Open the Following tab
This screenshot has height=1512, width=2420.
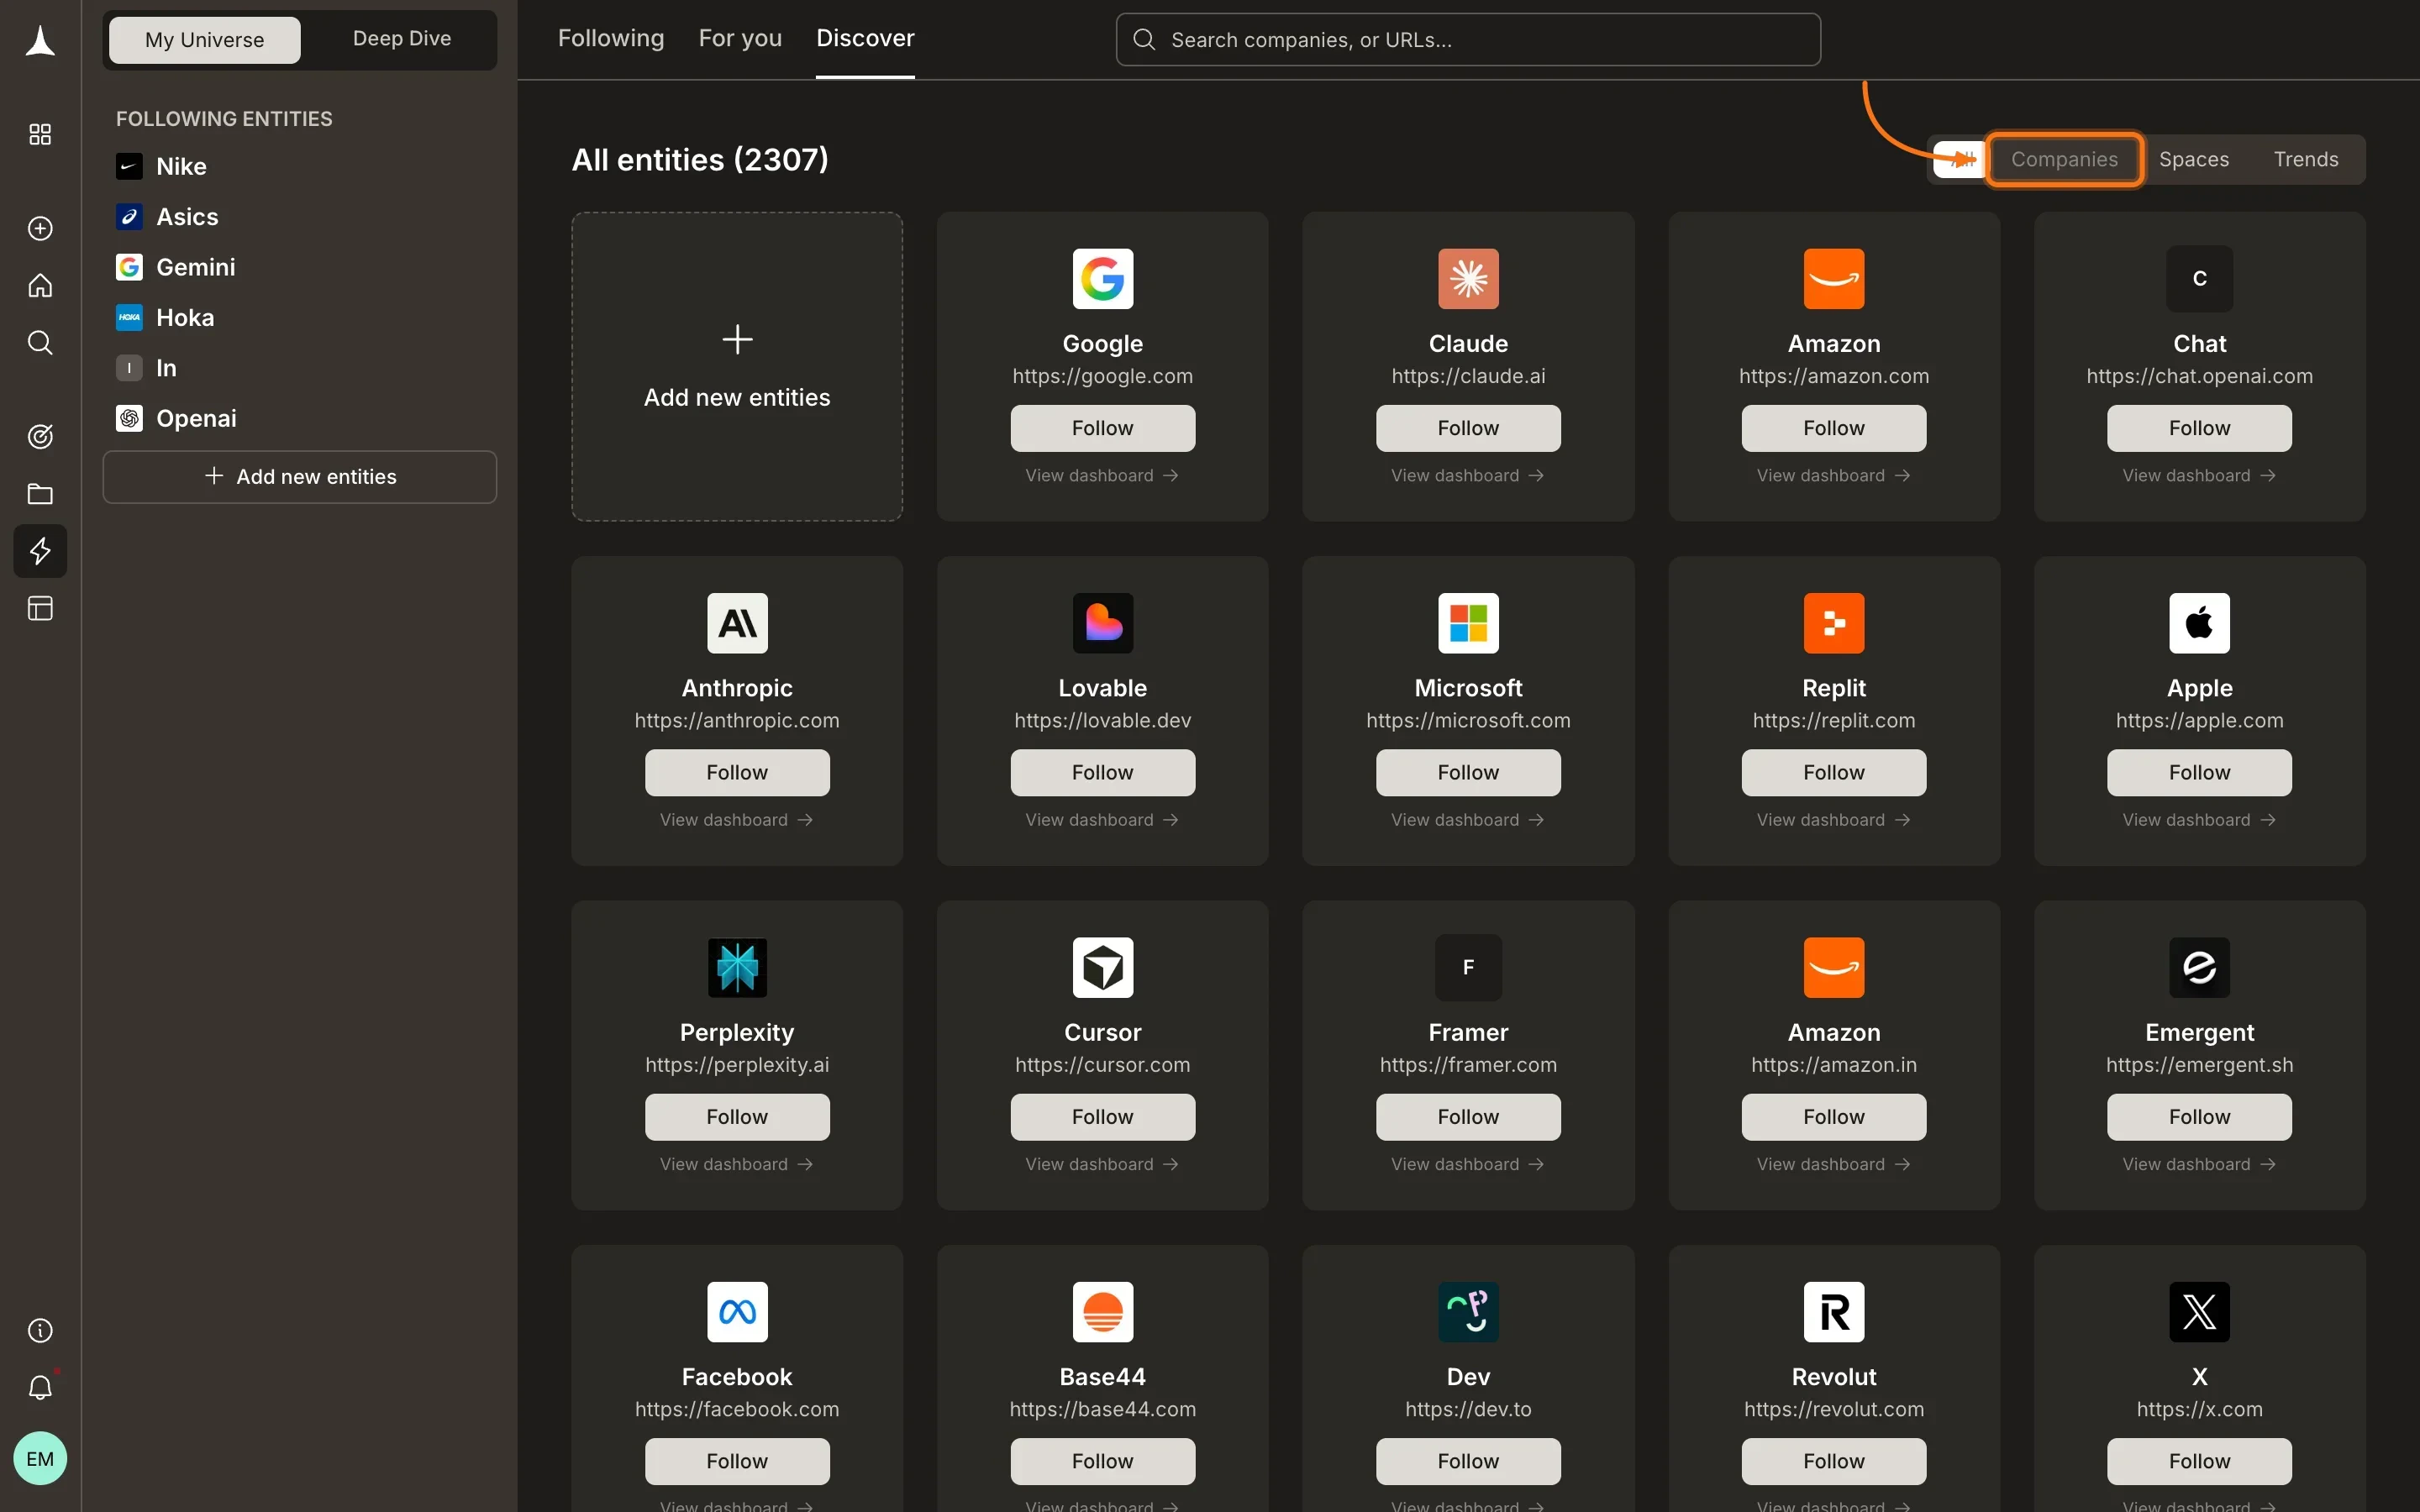610,39
